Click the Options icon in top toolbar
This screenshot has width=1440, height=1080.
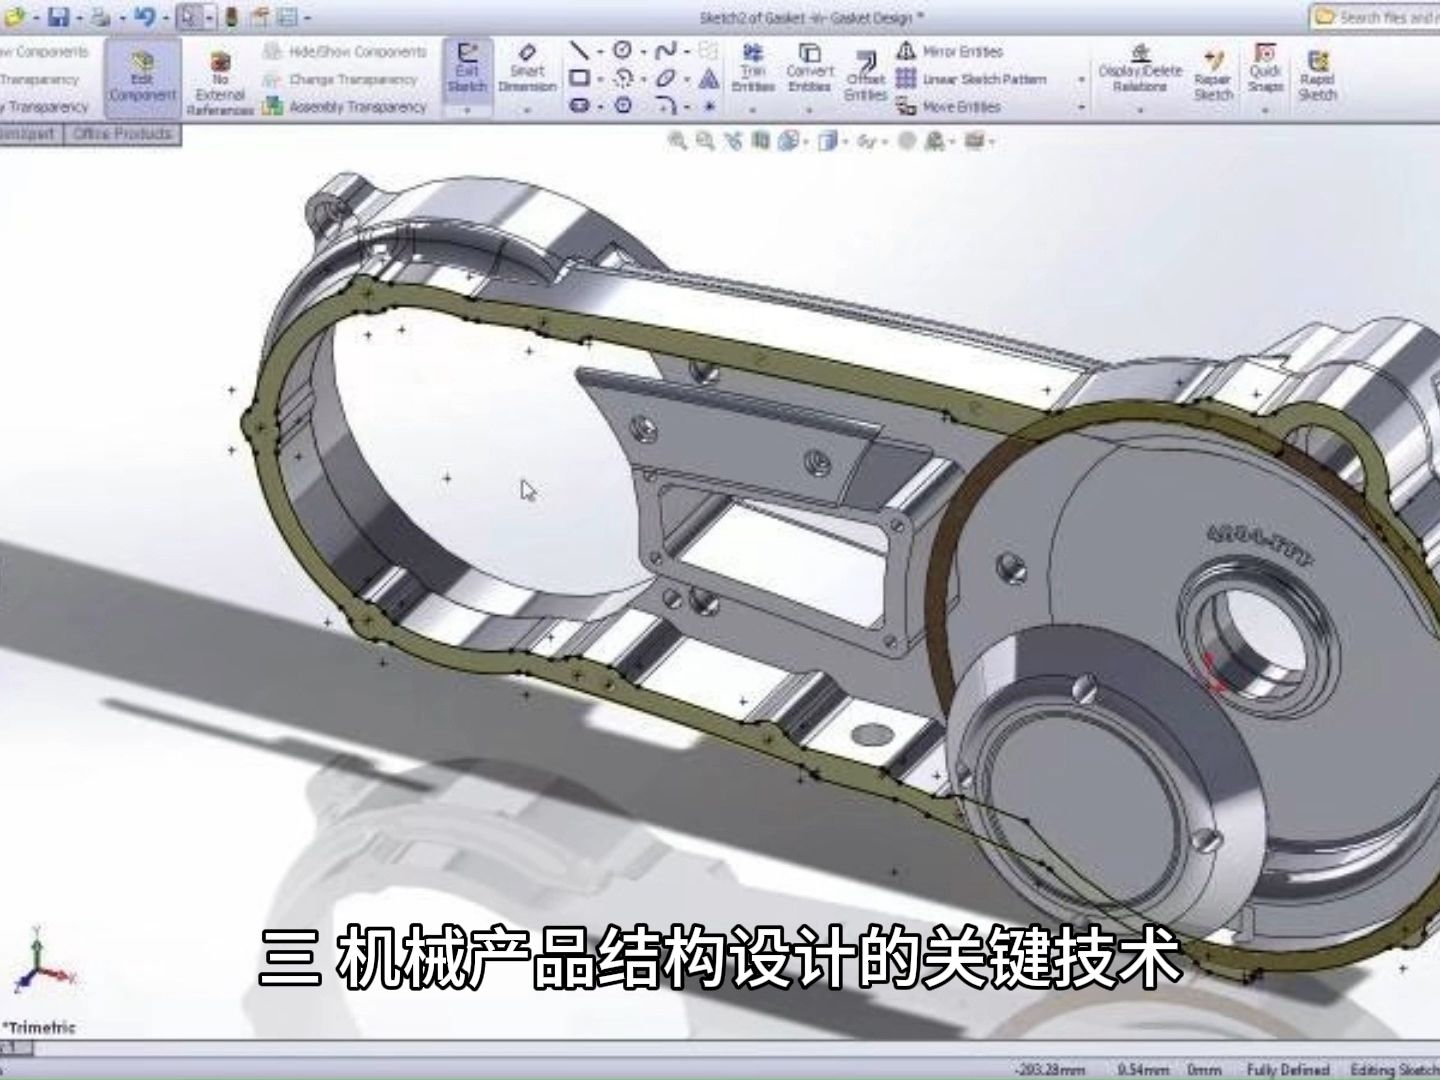pos(286,17)
